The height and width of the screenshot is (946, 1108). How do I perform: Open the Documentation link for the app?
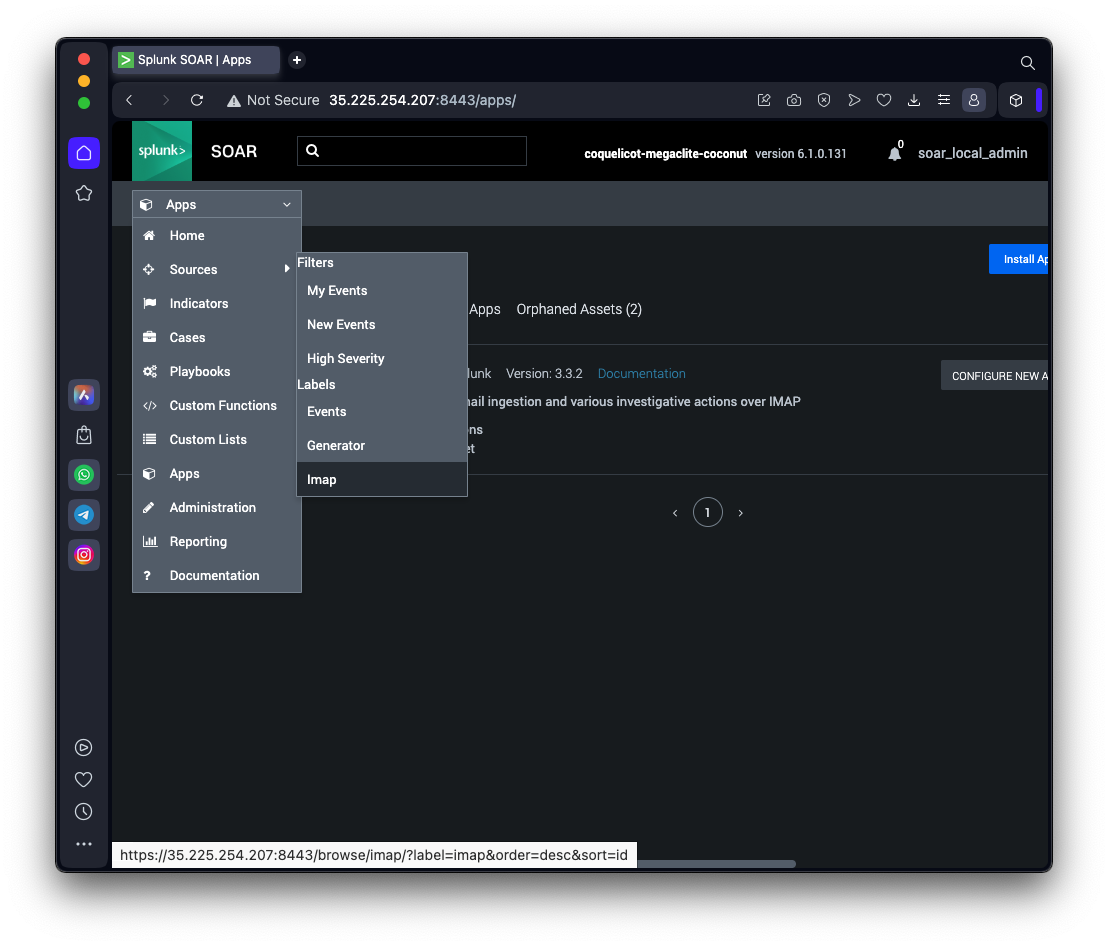point(641,373)
